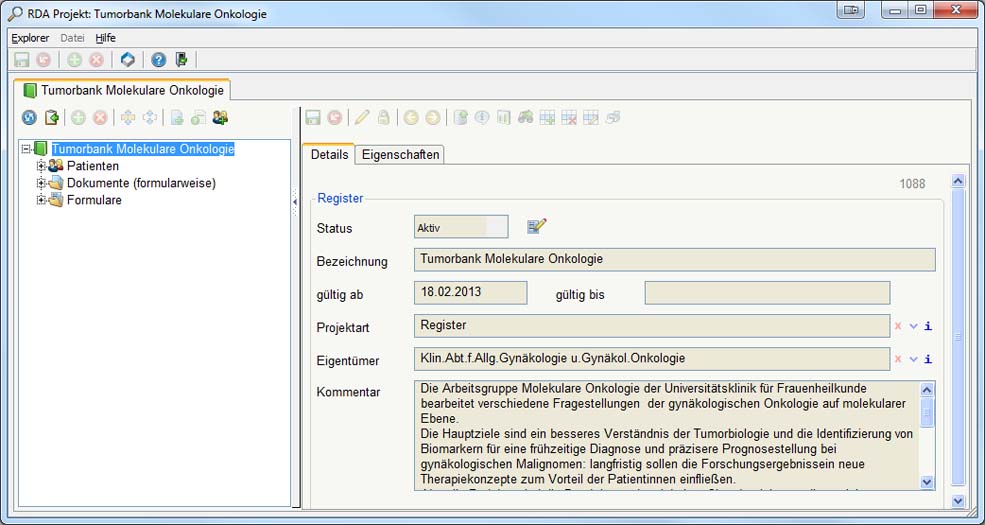Click the gültig bis date field
985x525 pixels.
(x=766, y=293)
